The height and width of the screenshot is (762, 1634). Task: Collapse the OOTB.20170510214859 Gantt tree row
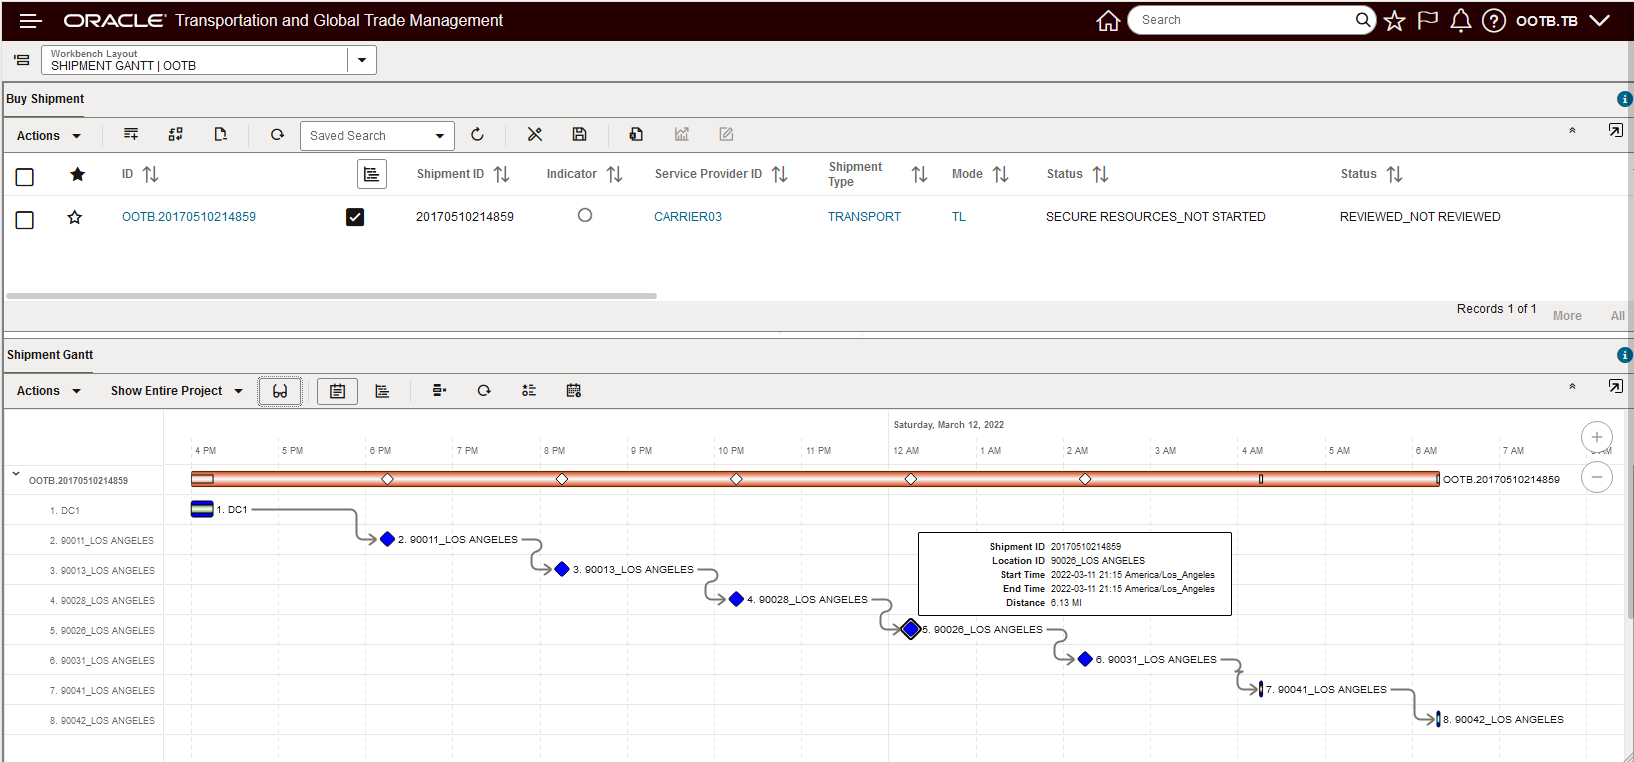point(16,474)
